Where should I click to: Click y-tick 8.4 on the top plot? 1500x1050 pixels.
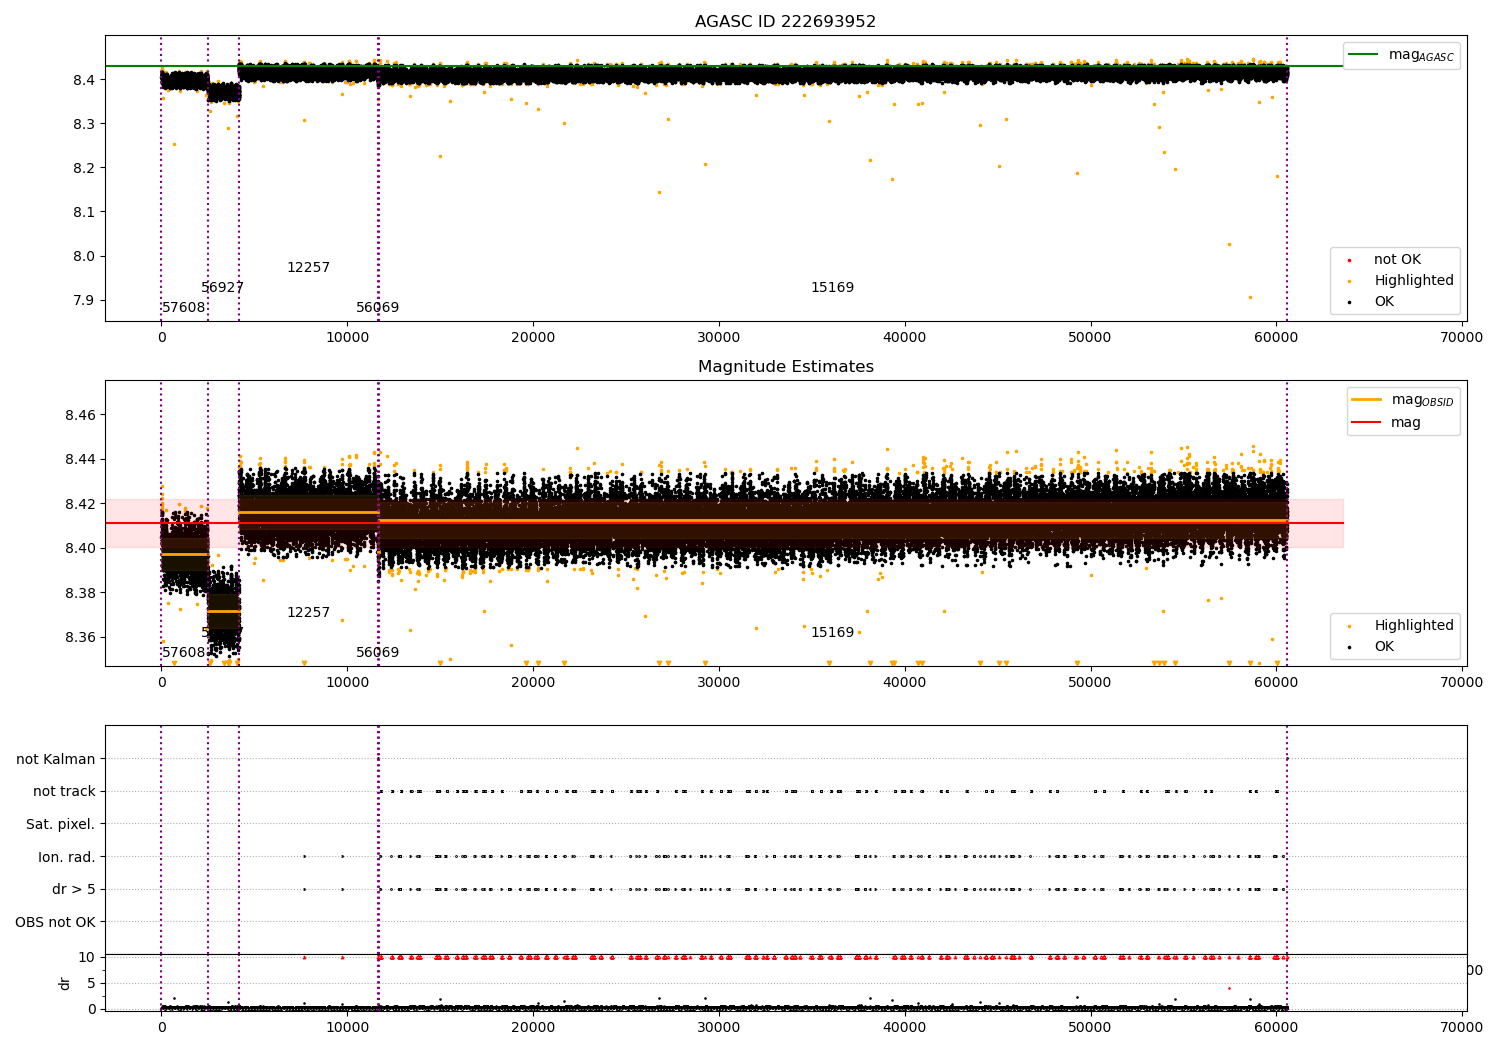[84, 80]
